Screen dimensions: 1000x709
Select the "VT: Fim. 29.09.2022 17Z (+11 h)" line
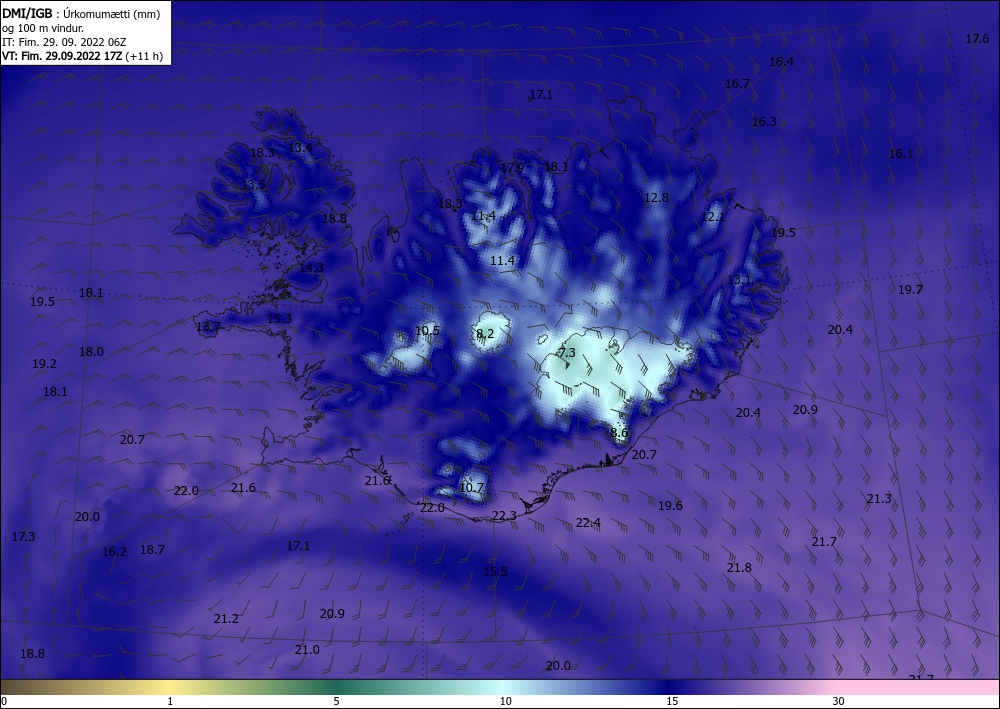click(x=82, y=56)
